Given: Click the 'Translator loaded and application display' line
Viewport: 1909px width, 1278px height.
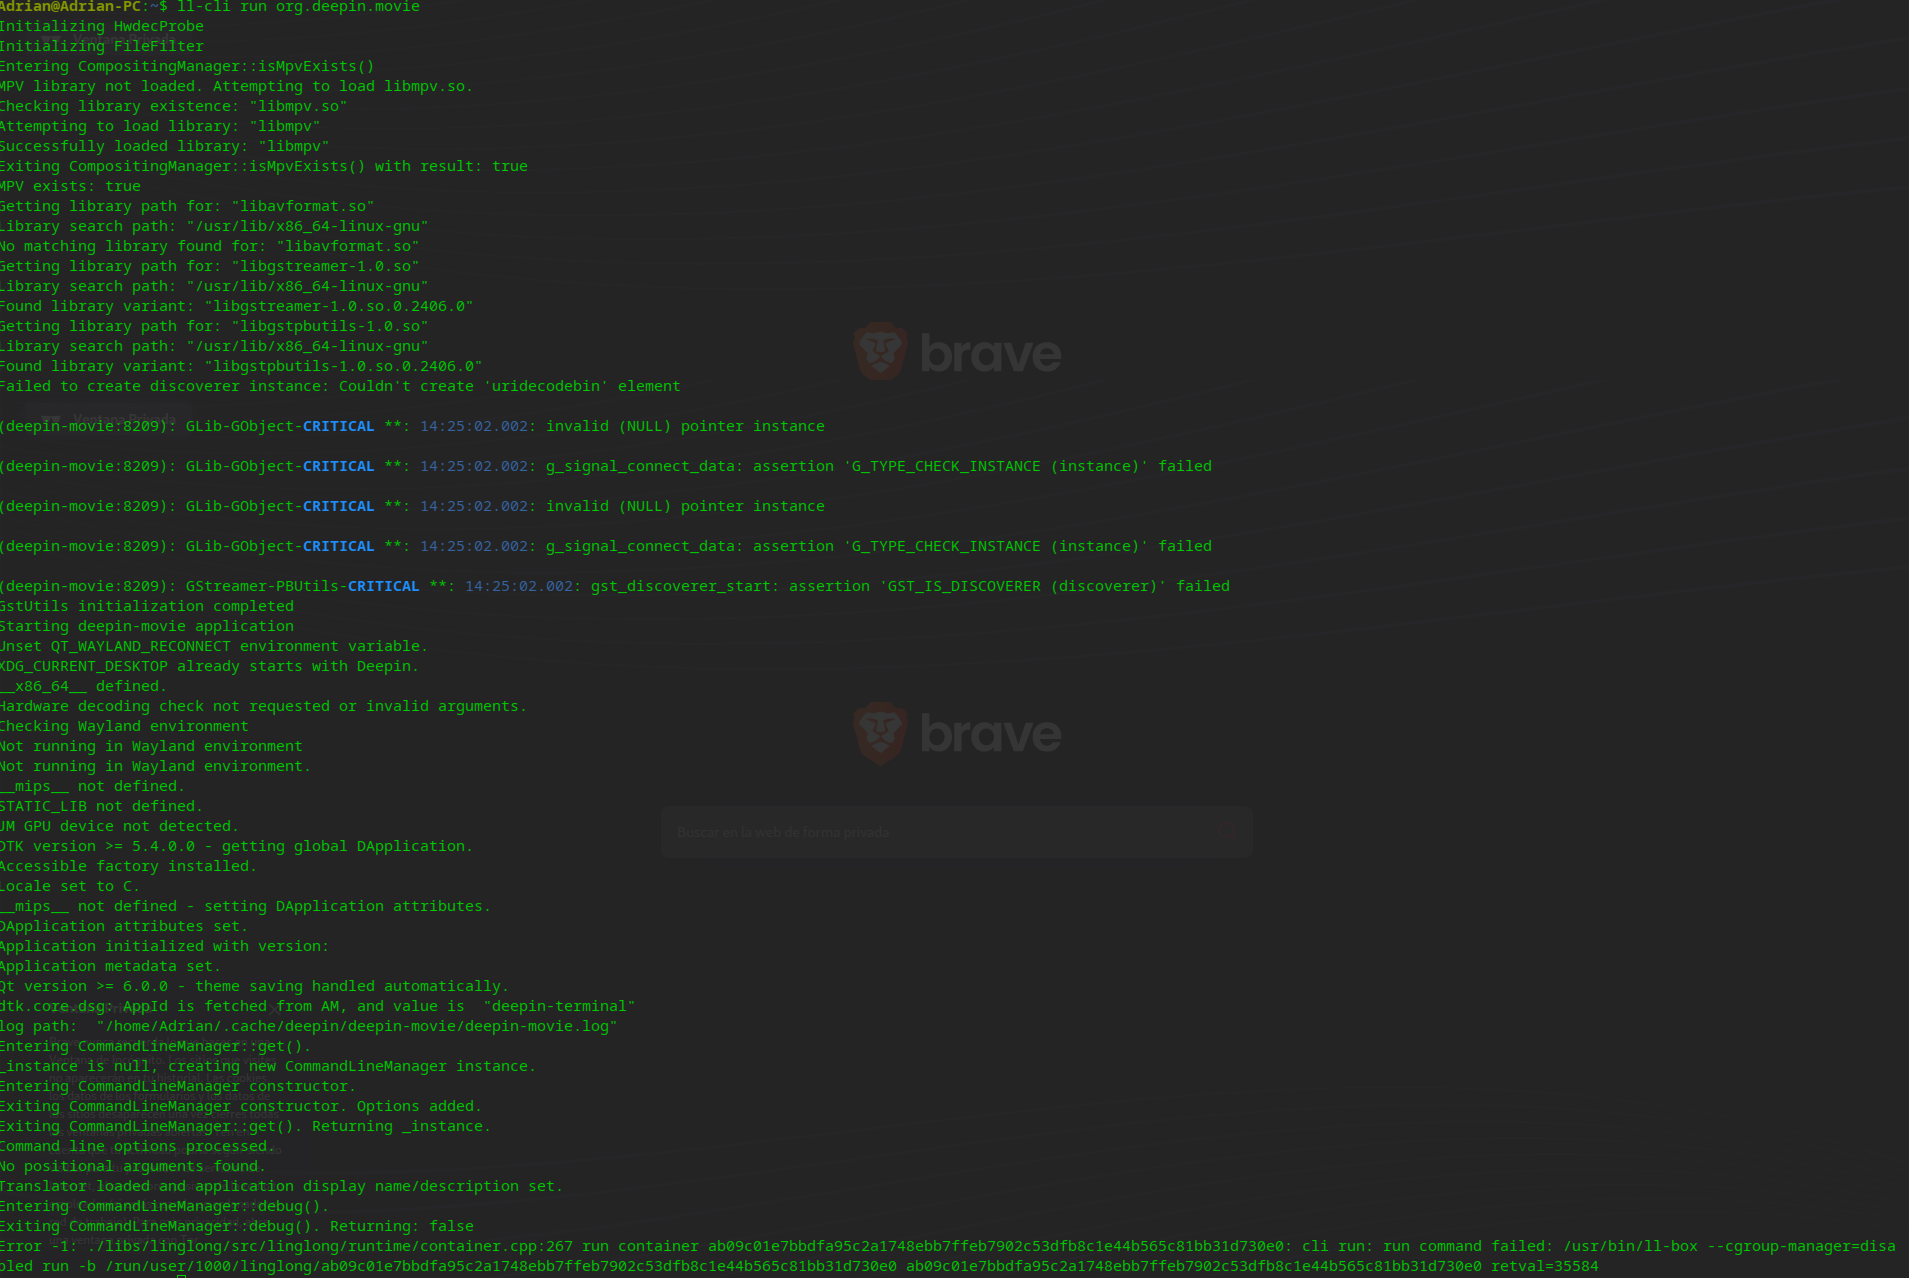Looking at the screenshot, I should pyautogui.click(x=281, y=1186).
